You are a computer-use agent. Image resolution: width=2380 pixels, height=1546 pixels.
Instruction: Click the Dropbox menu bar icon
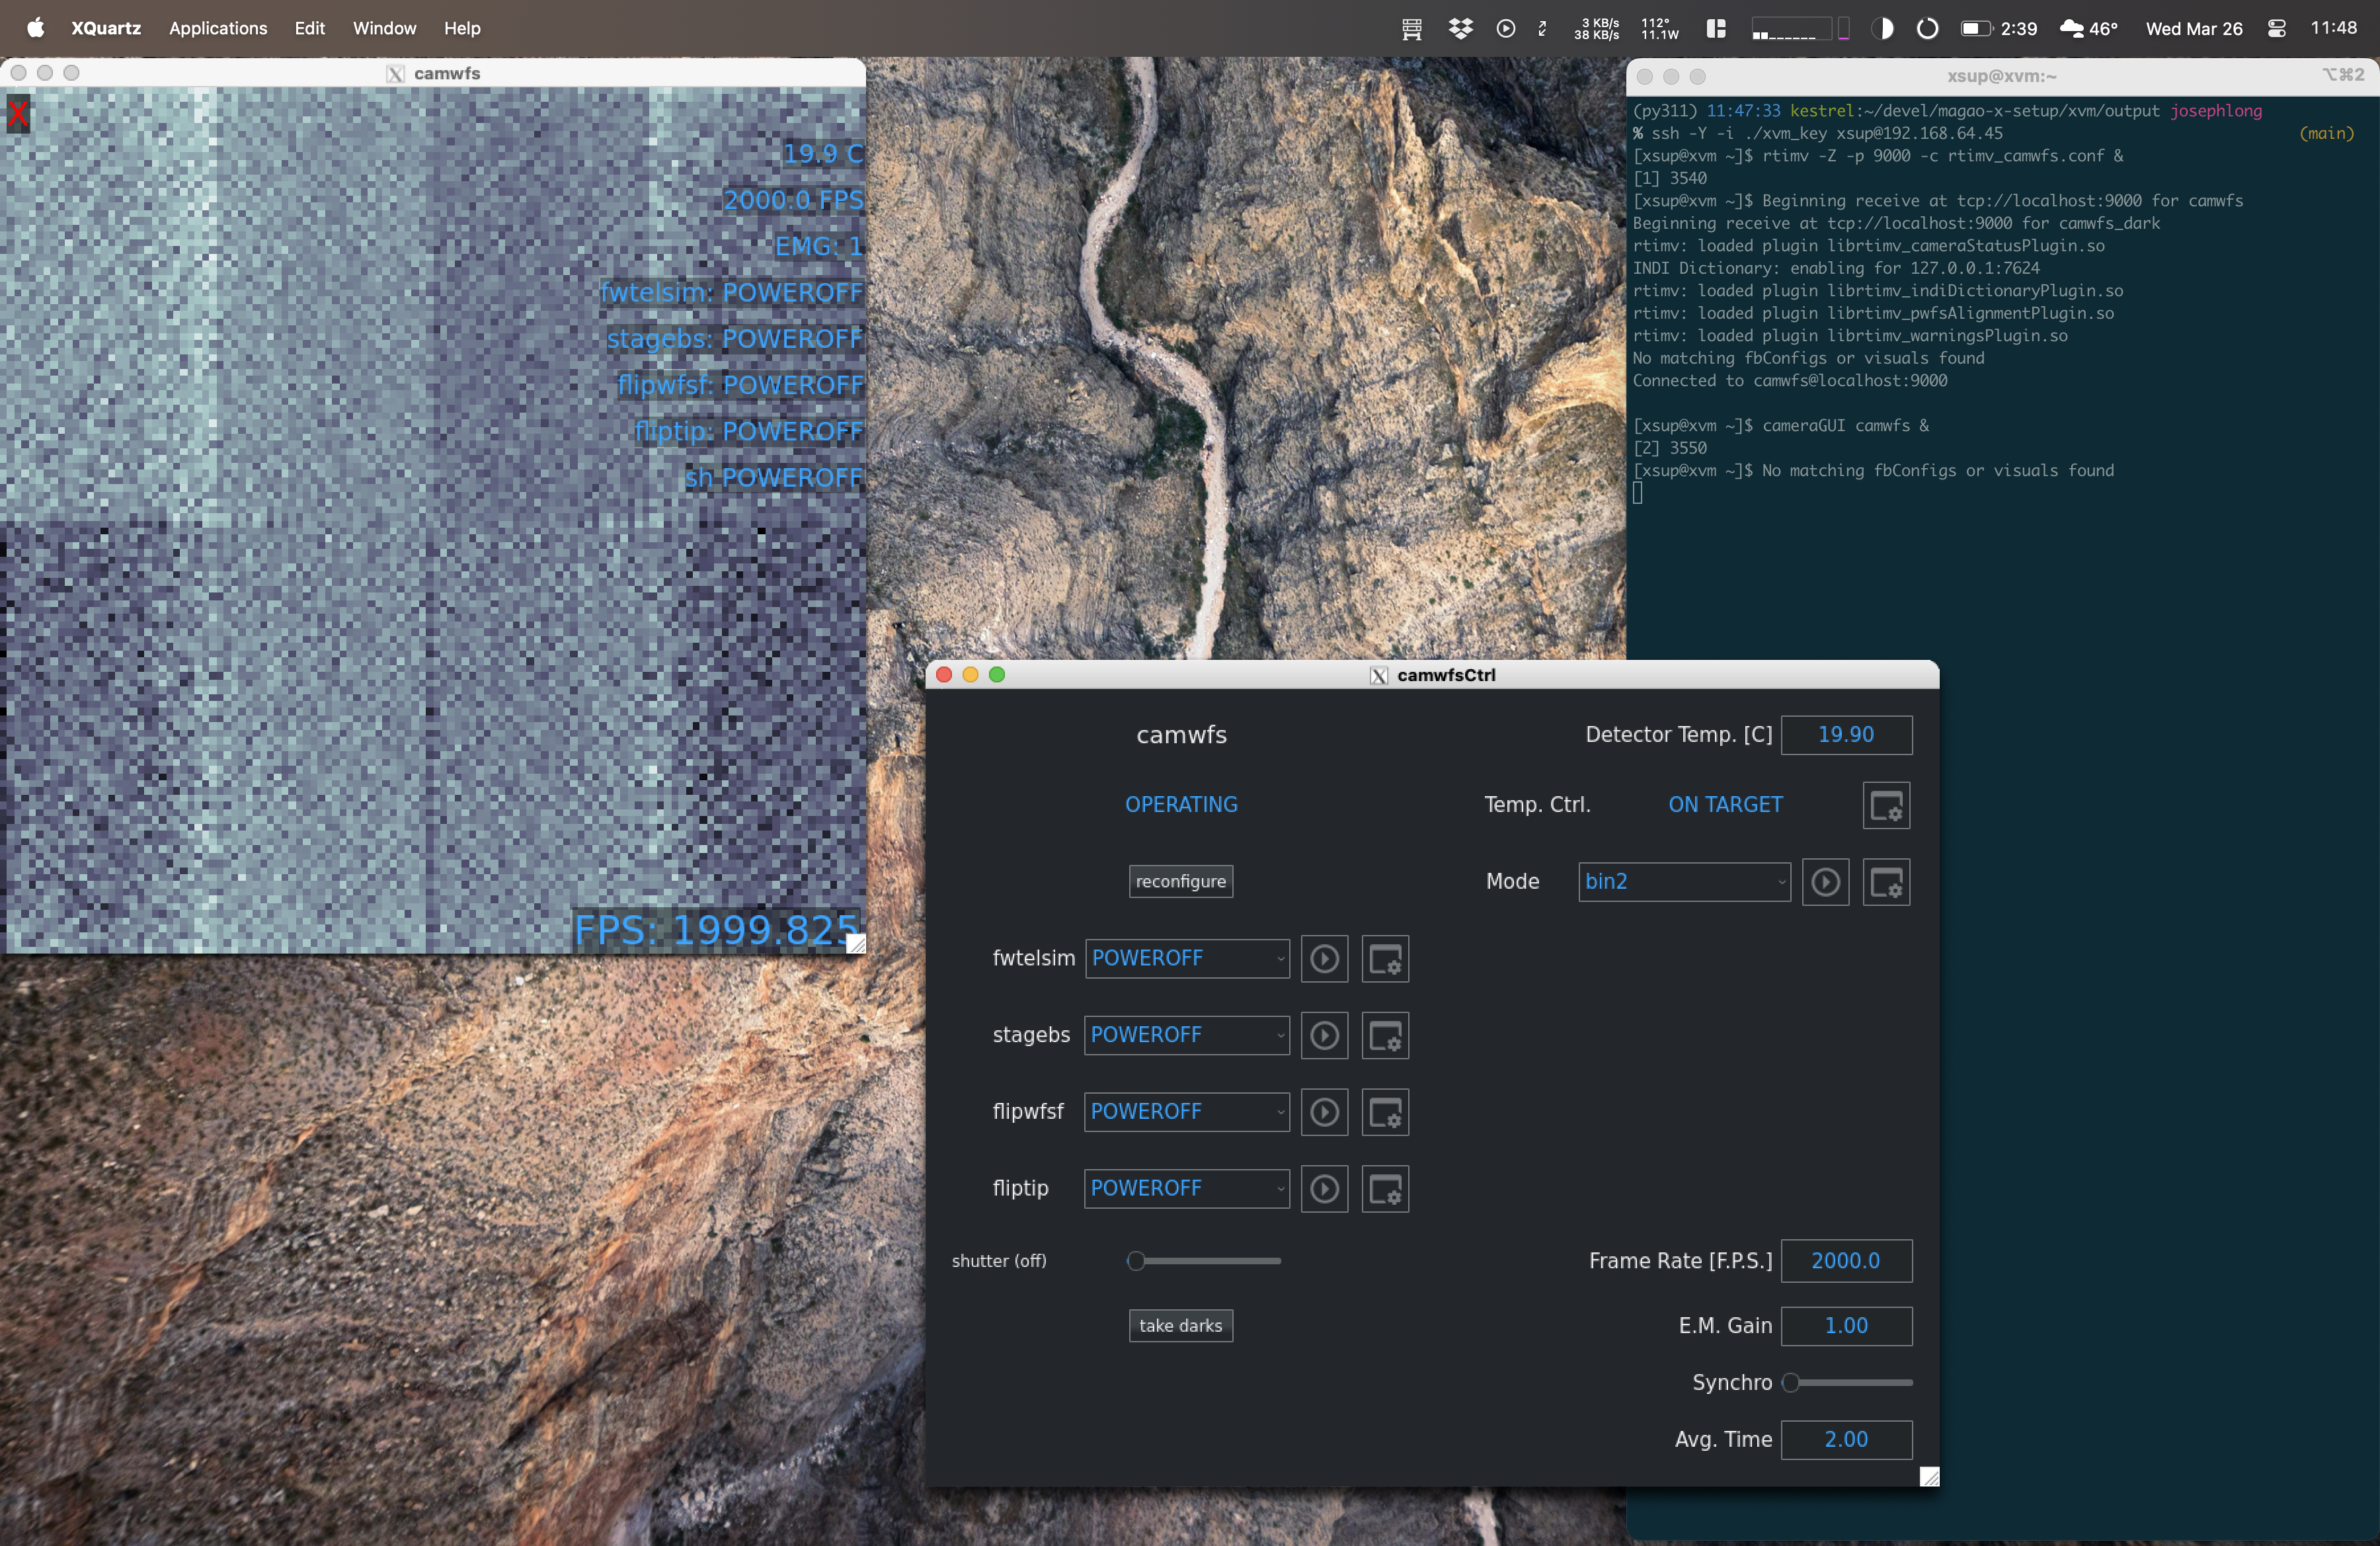click(1460, 28)
